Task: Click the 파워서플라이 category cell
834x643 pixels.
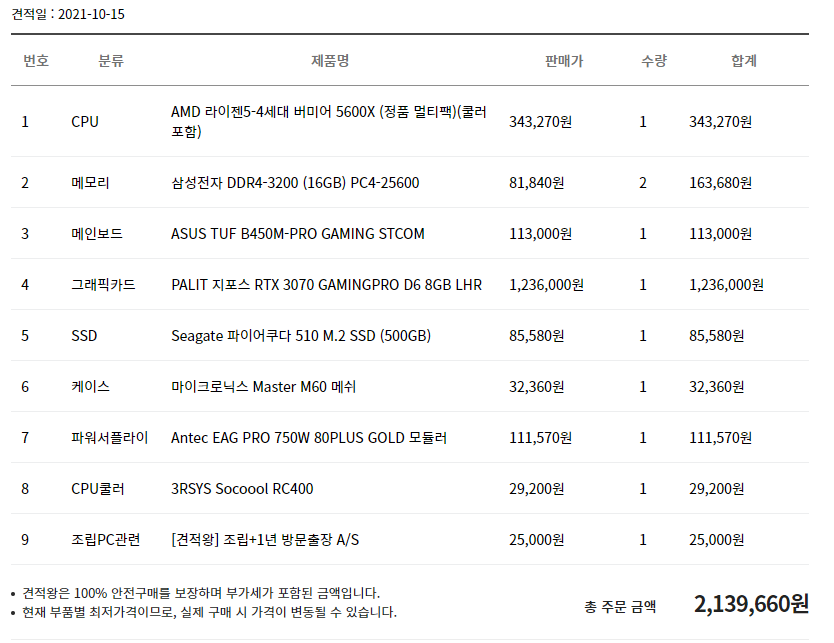Action: pyautogui.click(x=110, y=438)
